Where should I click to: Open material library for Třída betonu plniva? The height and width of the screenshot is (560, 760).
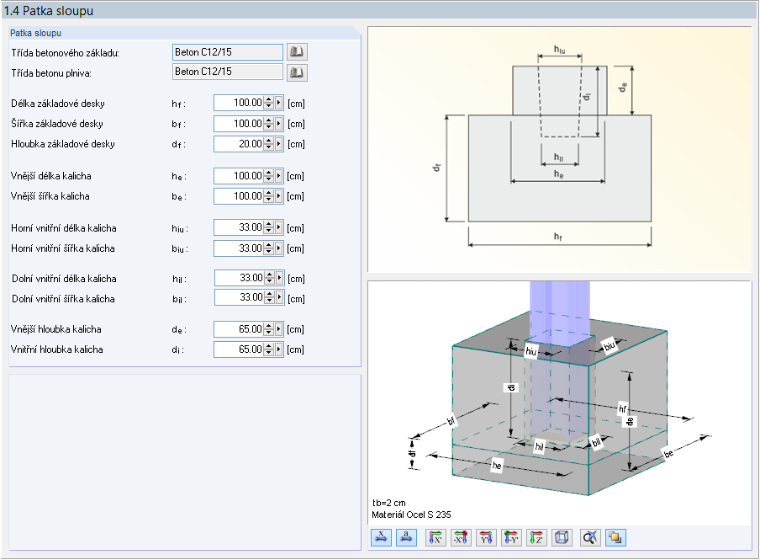pyautogui.click(x=297, y=72)
